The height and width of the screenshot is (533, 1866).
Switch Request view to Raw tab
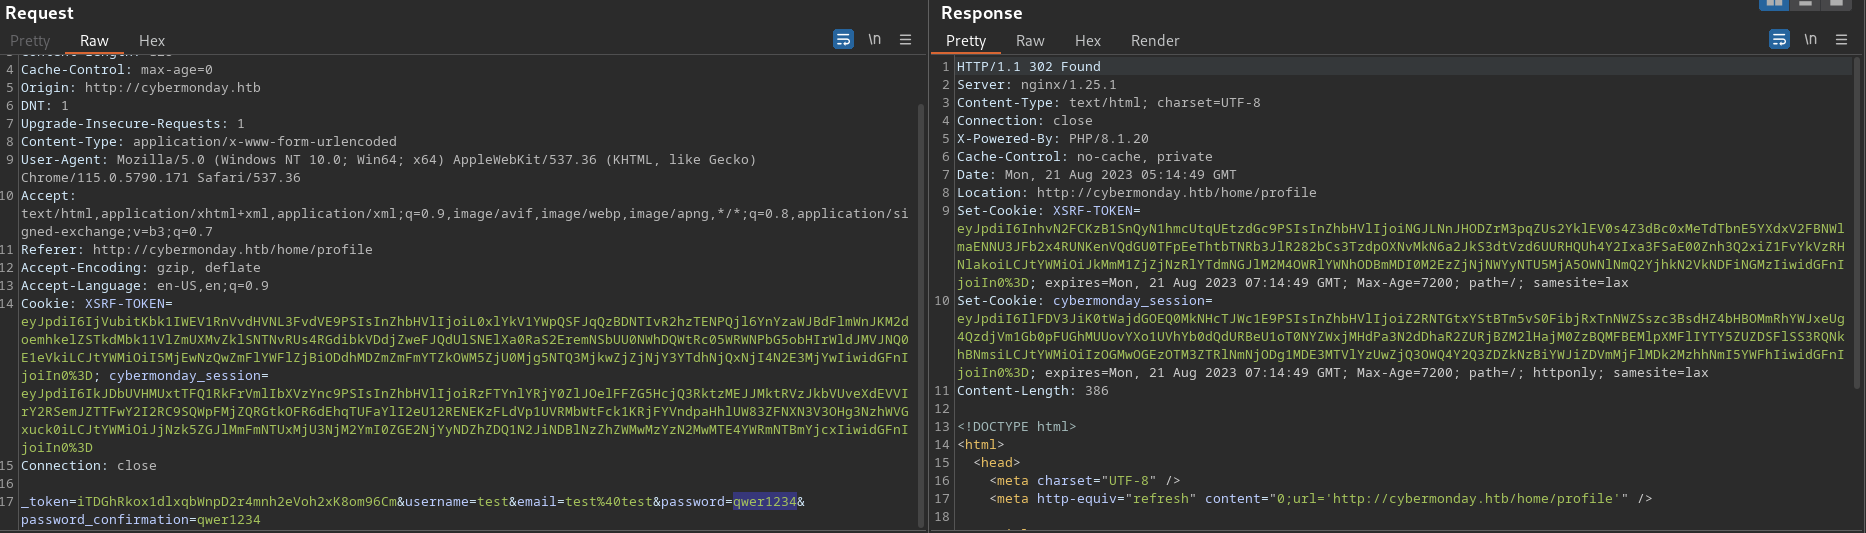94,41
